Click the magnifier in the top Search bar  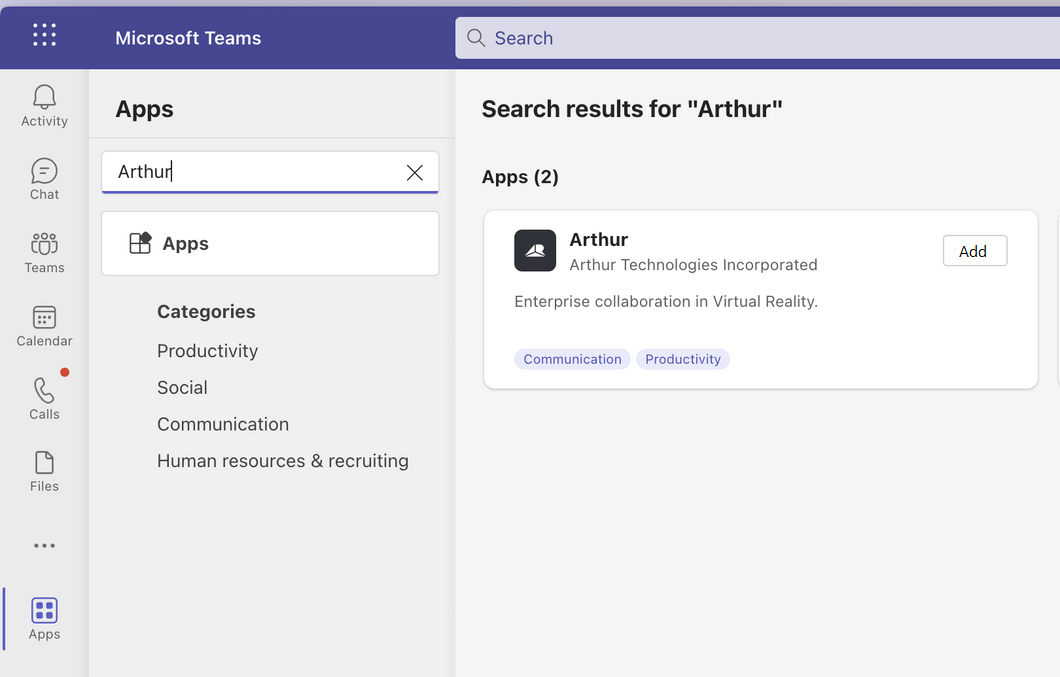[x=475, y=37]
